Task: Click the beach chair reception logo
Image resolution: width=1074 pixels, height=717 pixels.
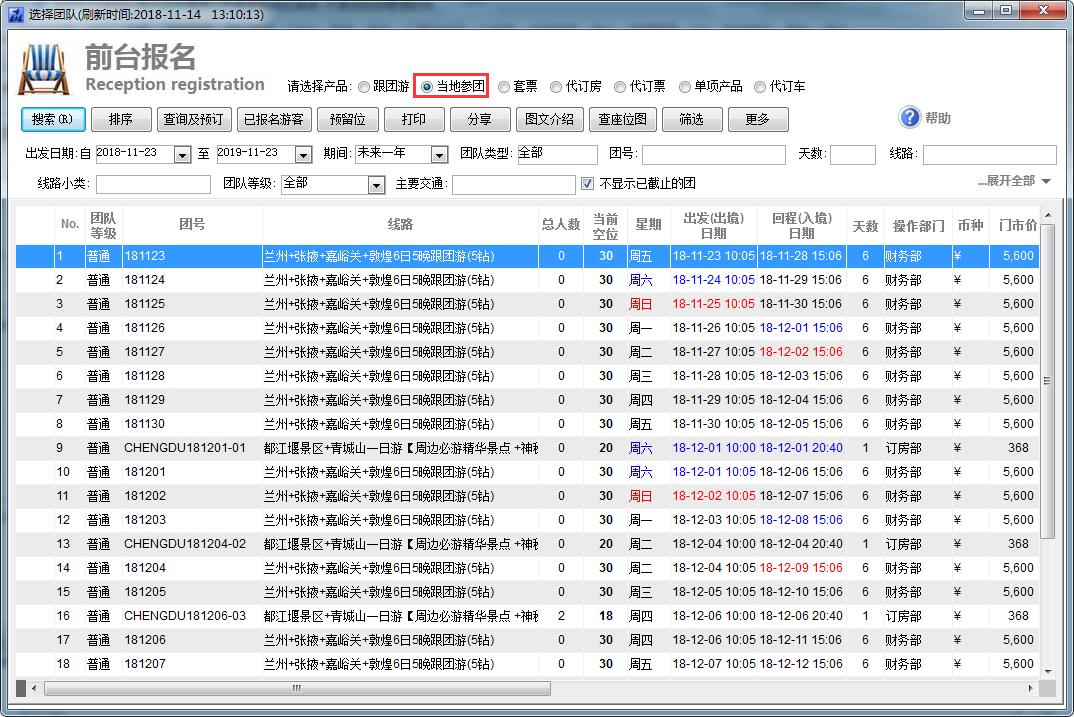Action: click(44, 68)
